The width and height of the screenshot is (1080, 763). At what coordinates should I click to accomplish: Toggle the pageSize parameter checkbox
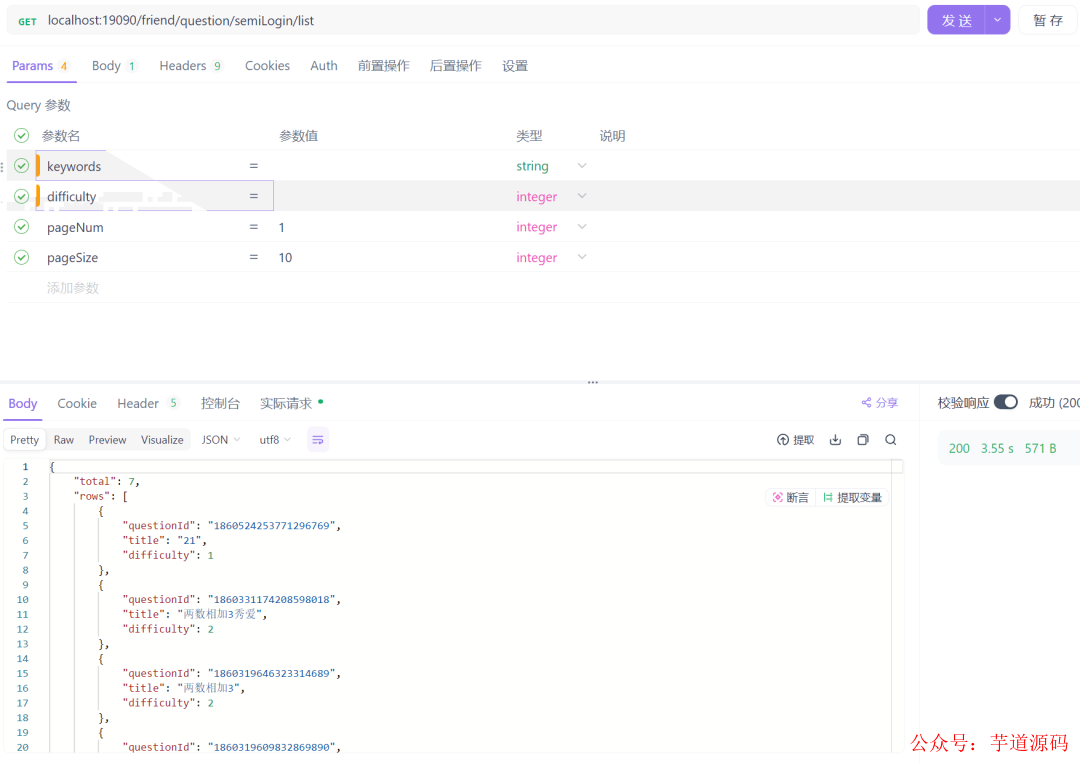(21, 258)
